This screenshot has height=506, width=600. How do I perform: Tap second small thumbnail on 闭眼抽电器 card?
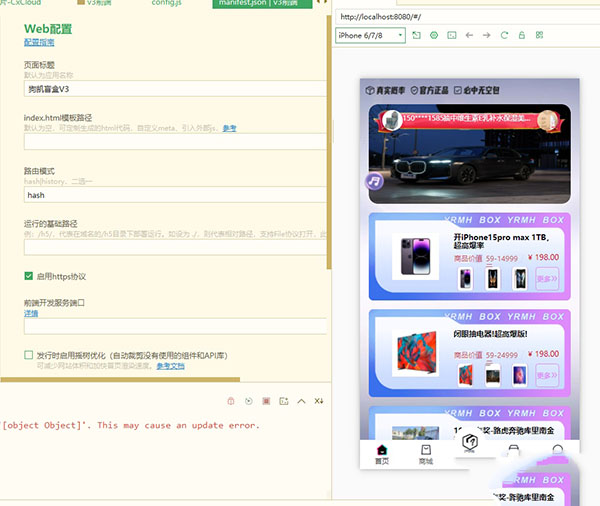493,375
